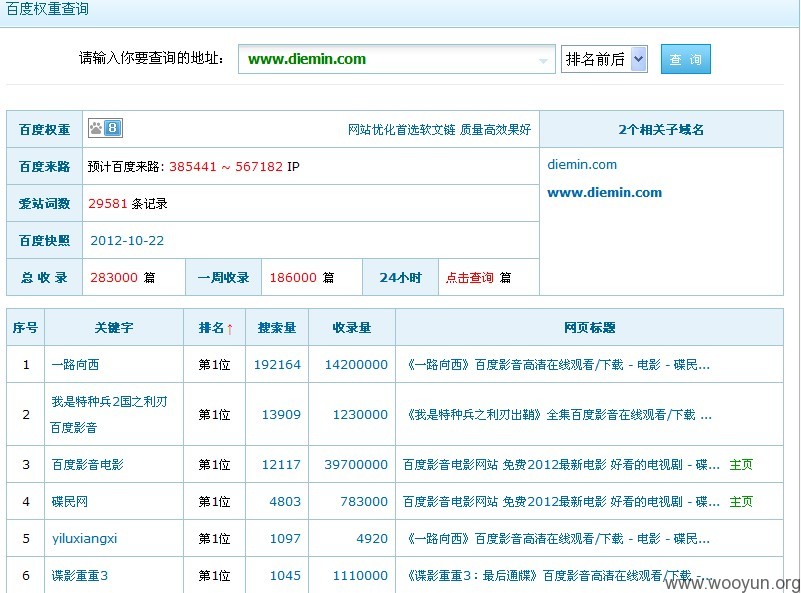Click the 点击查询 24-hour link
Image resolution: width=801 pixels, height=593 pixels.
(x=469, y=277)
